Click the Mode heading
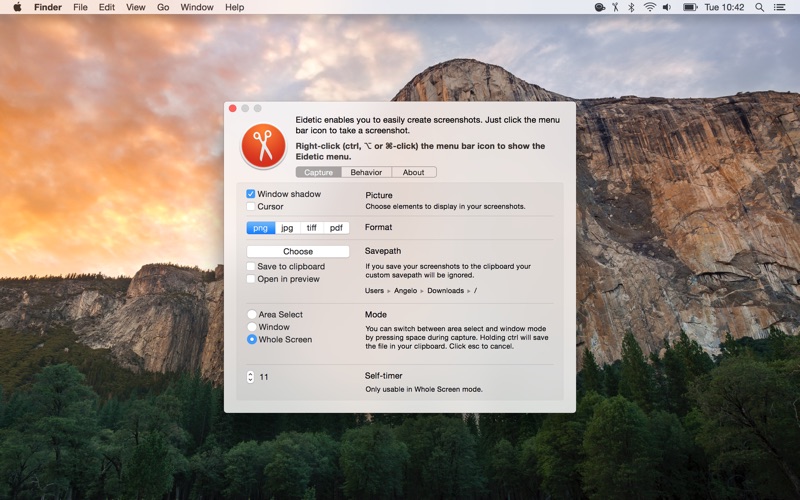Screen dimensions: 800x500 [x=376, y=314]
